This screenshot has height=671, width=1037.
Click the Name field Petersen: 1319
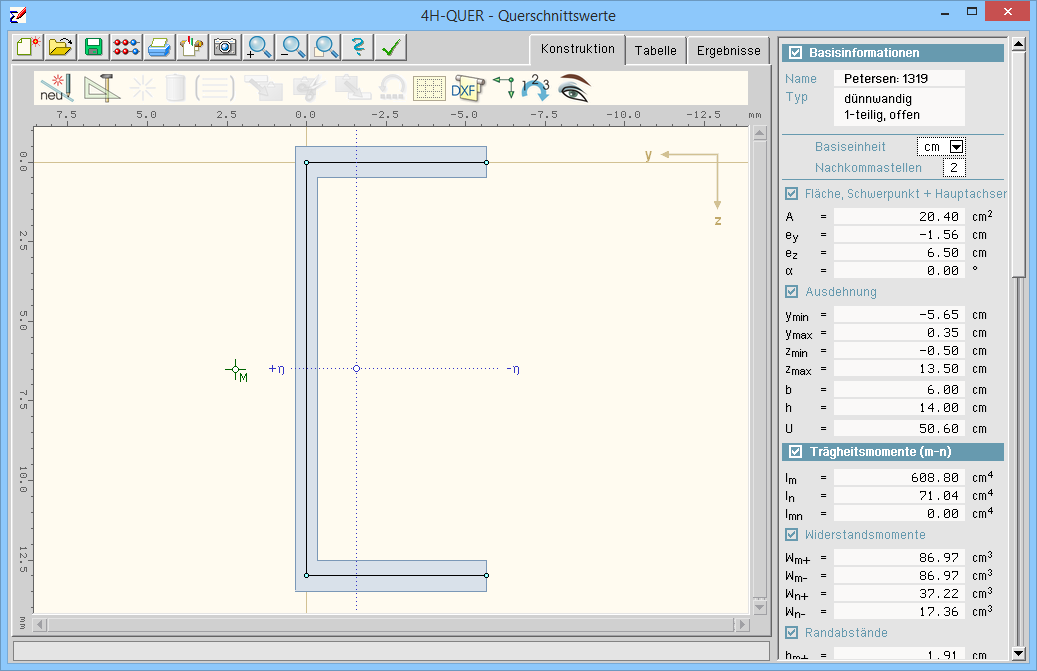pos(899,78)
